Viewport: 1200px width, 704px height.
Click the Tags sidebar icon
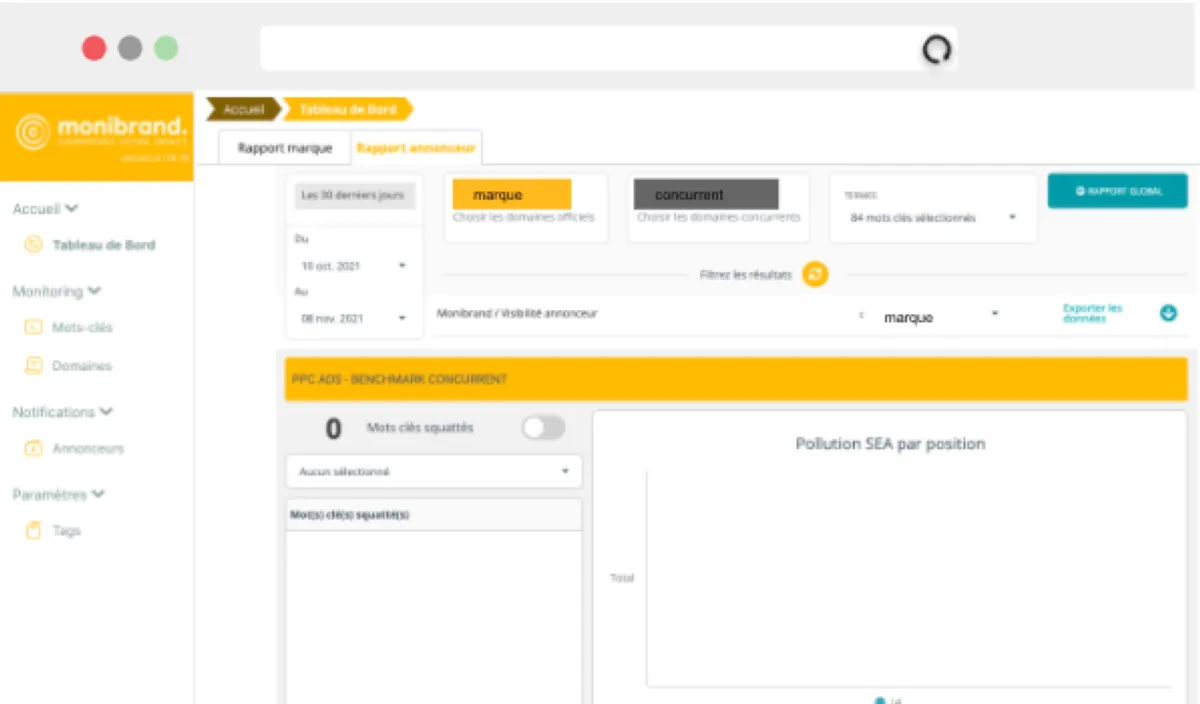(x=34, y=531)
